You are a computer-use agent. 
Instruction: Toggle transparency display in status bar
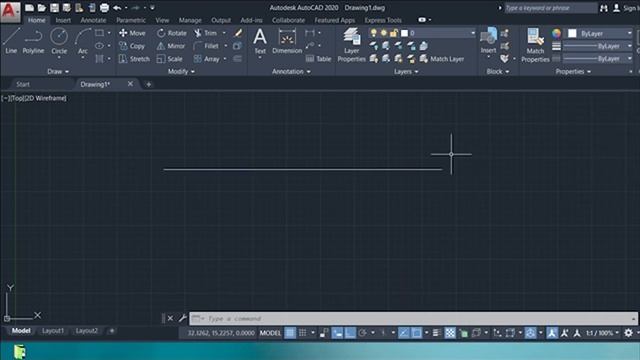[450, 333]
